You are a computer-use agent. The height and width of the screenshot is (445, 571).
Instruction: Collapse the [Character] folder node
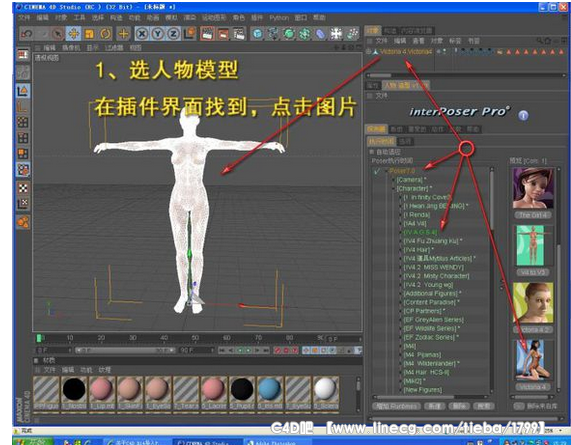(394, 189)
